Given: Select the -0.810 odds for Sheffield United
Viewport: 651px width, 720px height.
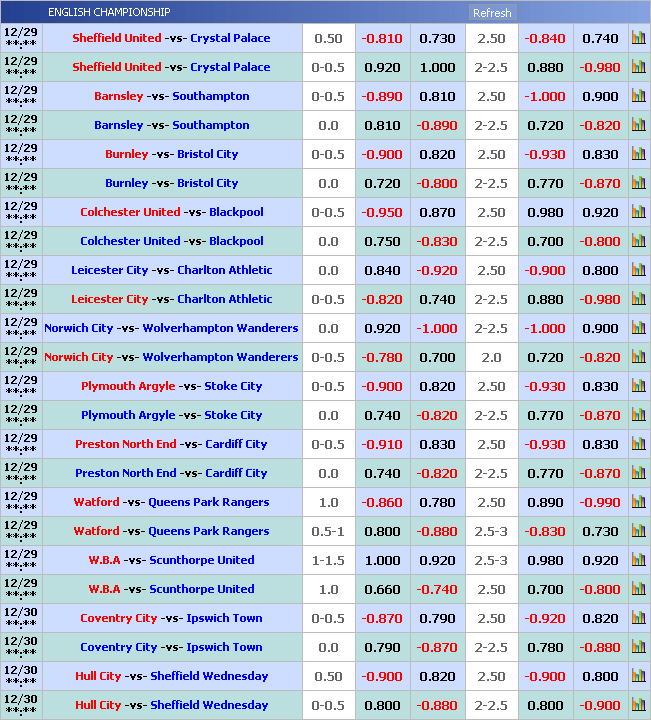Looking at the screenshot, I should pyautogui.click(x=381, y=38).
